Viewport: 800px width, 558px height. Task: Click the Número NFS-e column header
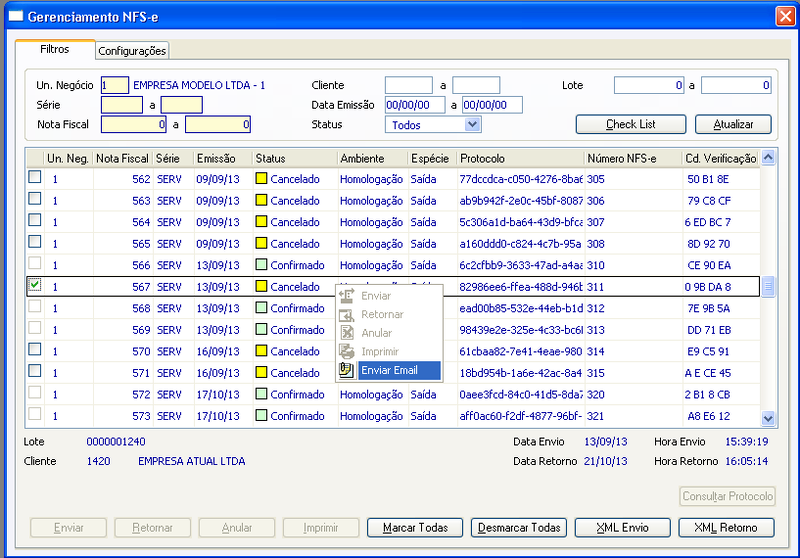click(633, 158)
